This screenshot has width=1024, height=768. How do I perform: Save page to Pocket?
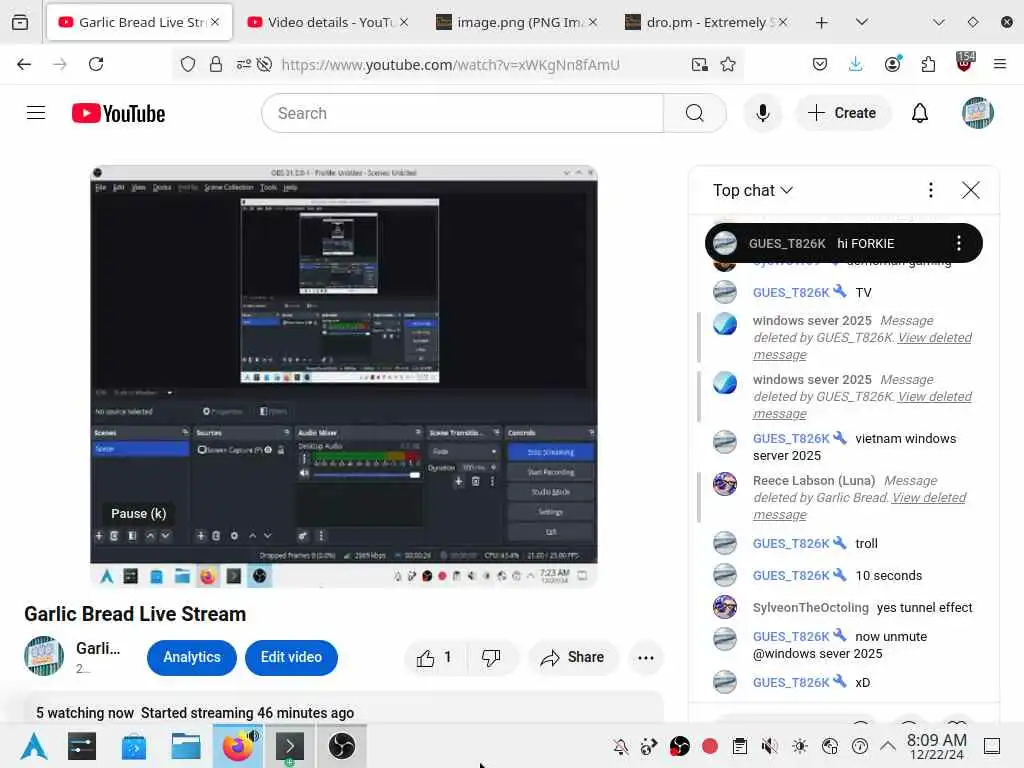pos(820,64)
